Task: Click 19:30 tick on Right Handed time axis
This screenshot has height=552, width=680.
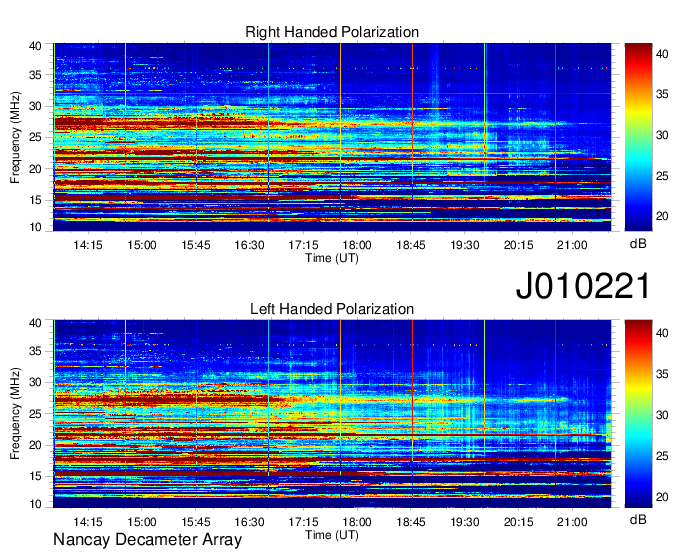Action: (464, 245)
